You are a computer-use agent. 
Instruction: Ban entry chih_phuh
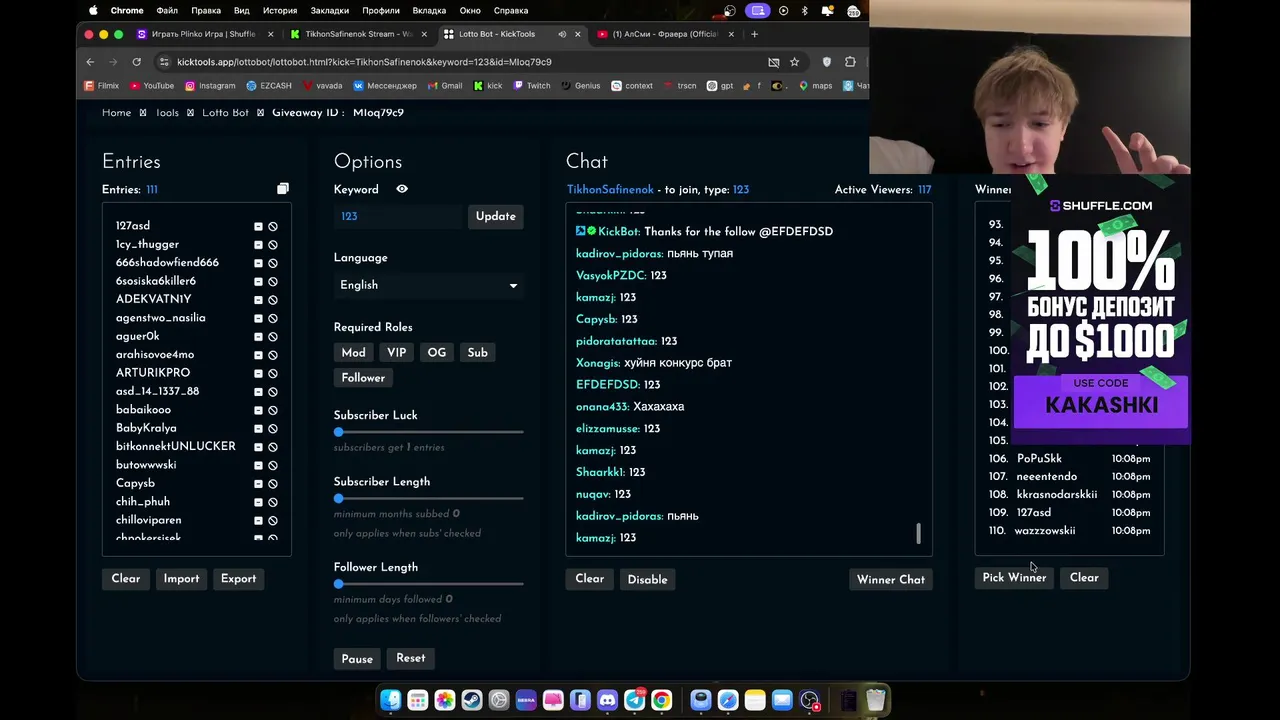point(273,502)
